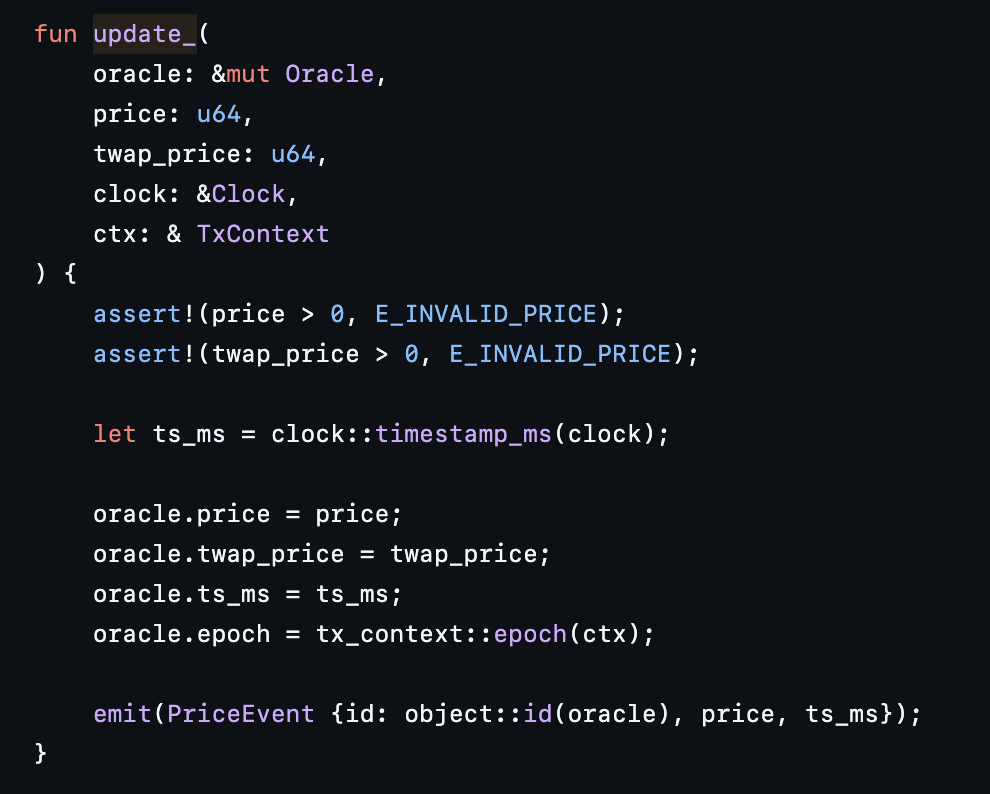Click oracle.twap_price assignment target
Screen dimensions: 990x794
click(x=218, y=554)
